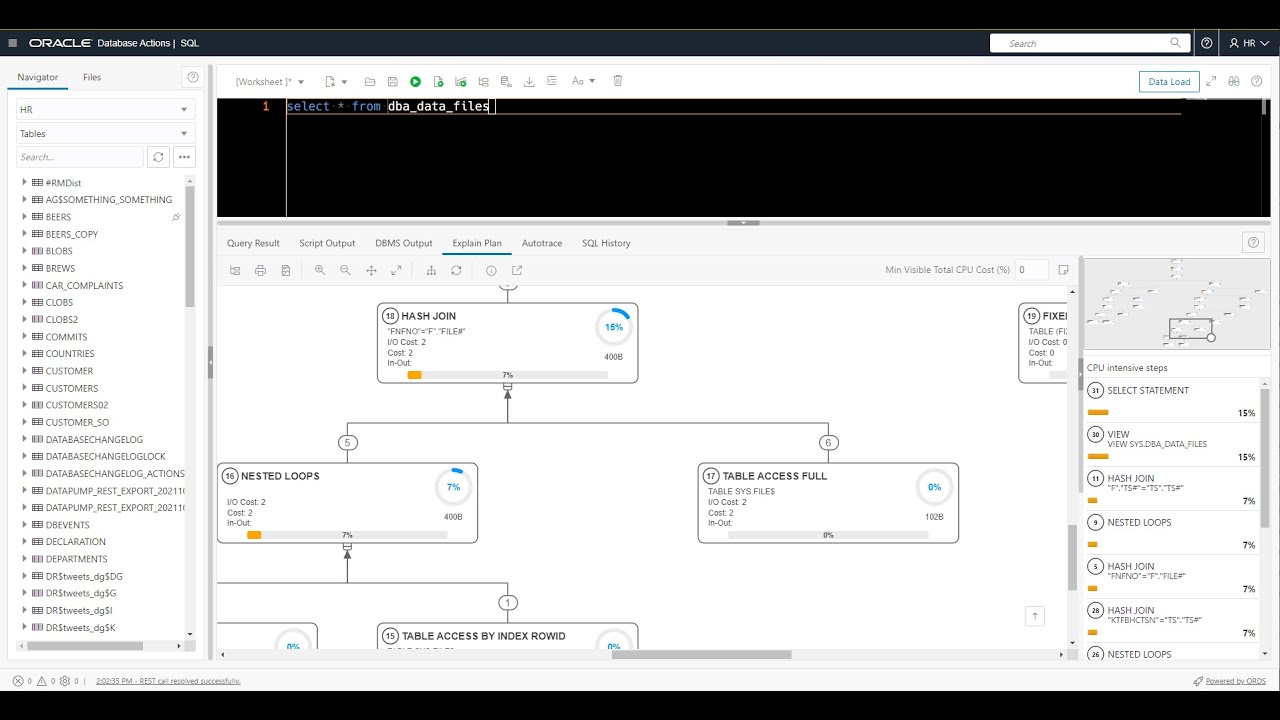The width and height of the screenshot is (1280, 720).
Task: Show explain plan info icon
Action: pos(491,270)
